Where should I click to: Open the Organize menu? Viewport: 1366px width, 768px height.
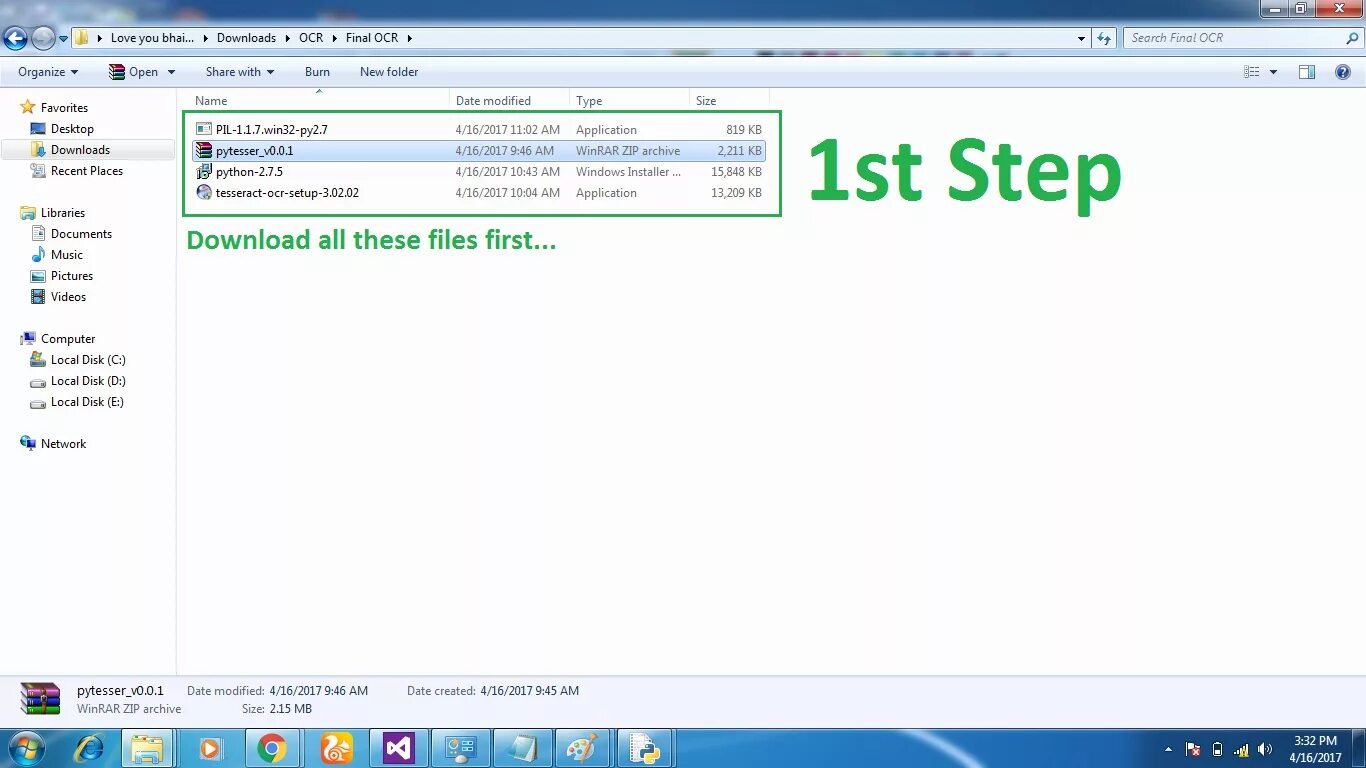(x=48, y=72)
